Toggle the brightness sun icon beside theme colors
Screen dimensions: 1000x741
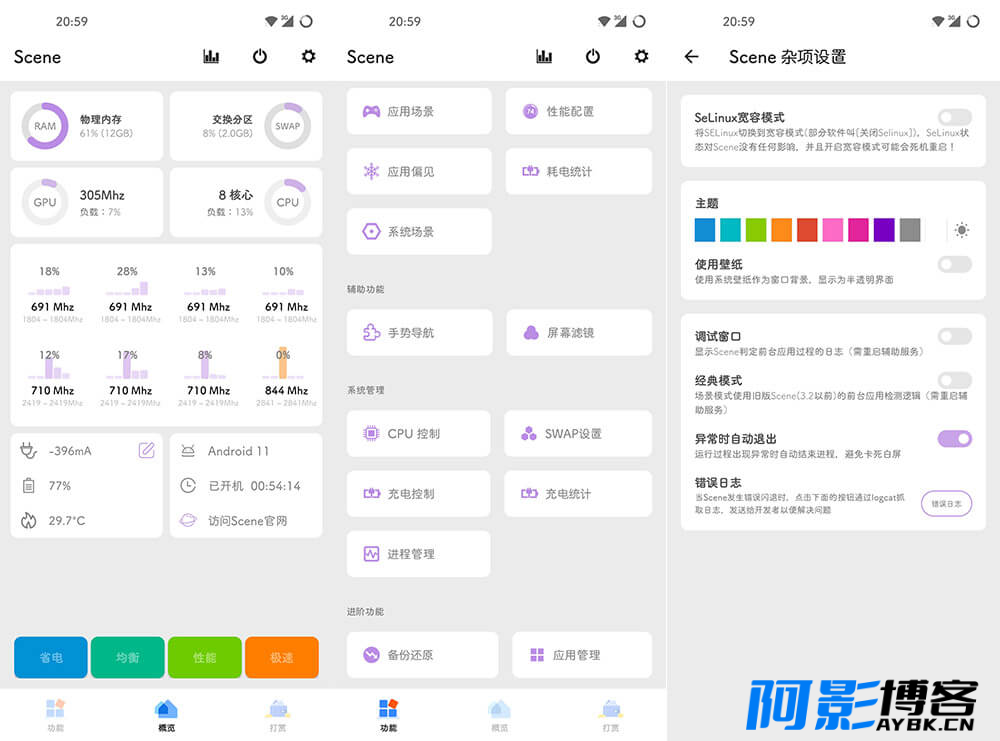(x=962, y=230)
